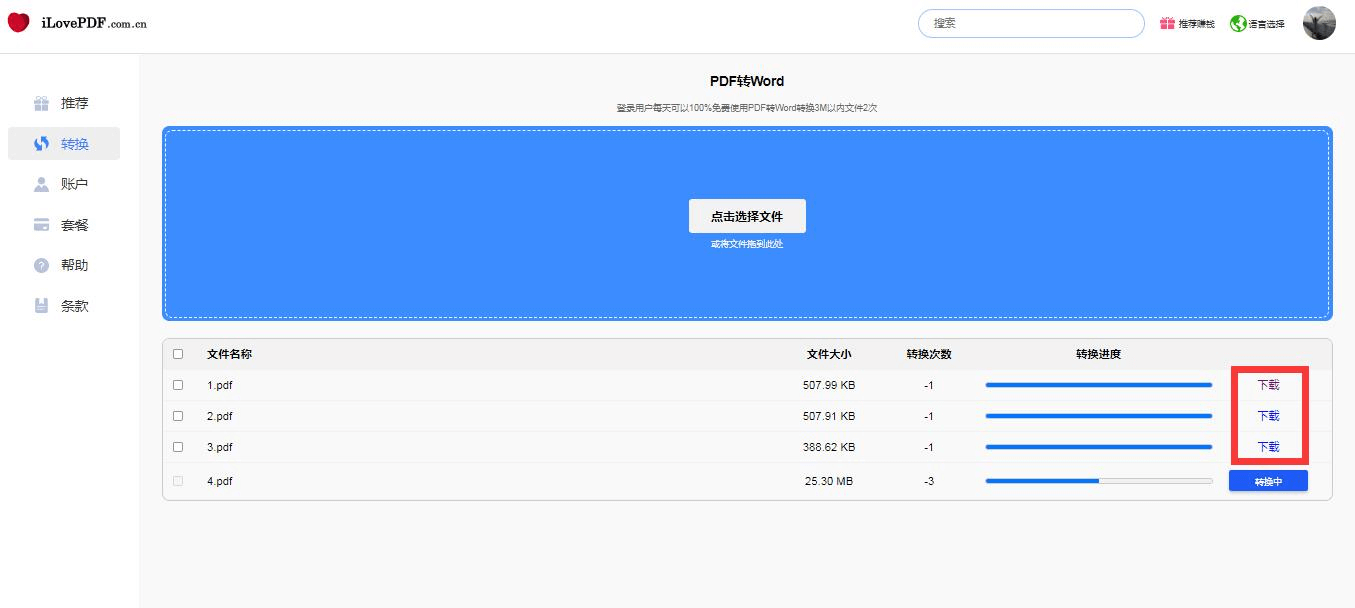The image size is (1355, 608).
Task: Click 下载 link for 3.pdf
Action: point(1268,447)
